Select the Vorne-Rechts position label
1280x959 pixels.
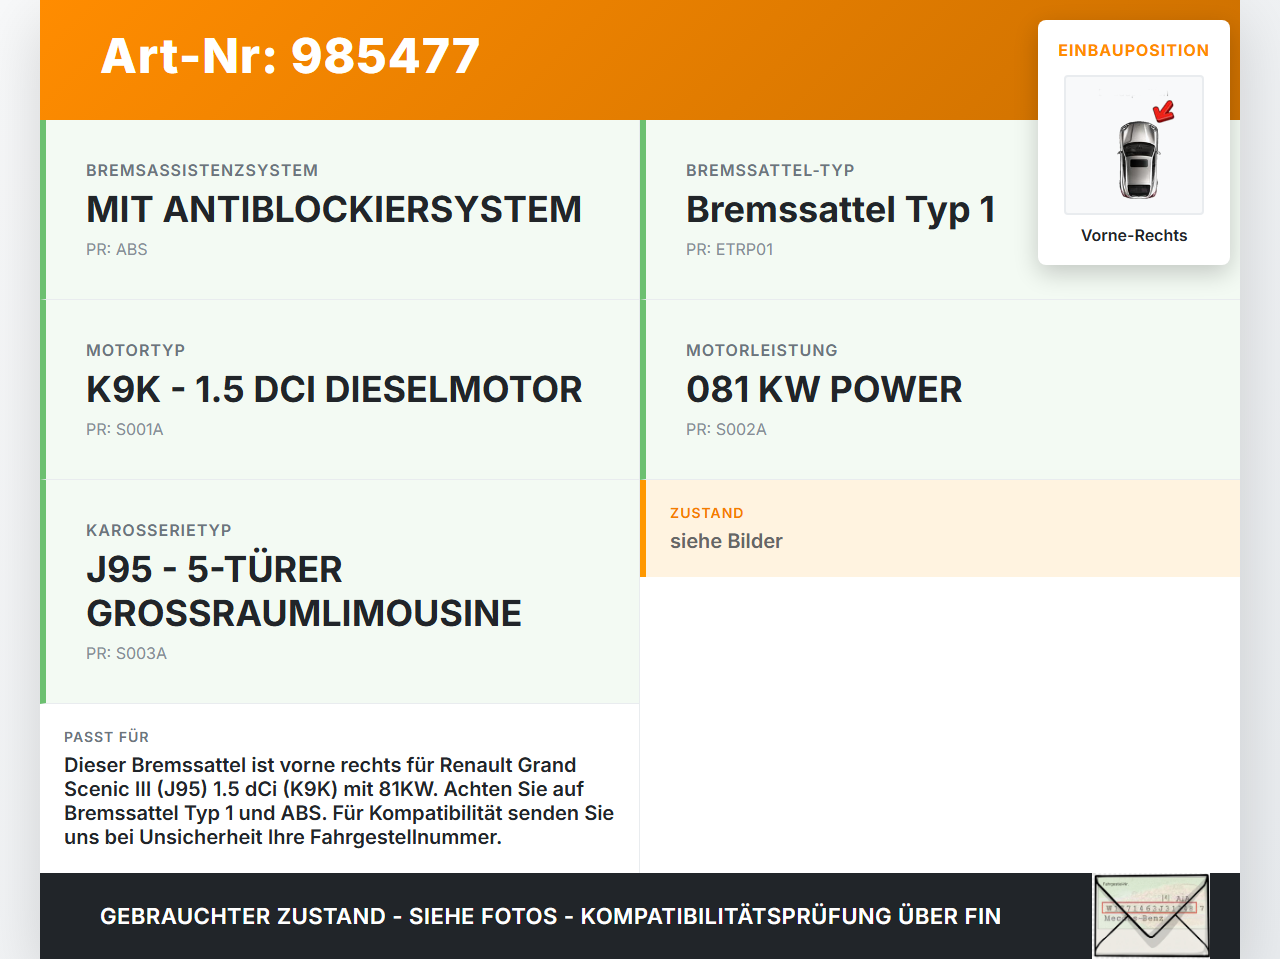[x=1133, y=236]
